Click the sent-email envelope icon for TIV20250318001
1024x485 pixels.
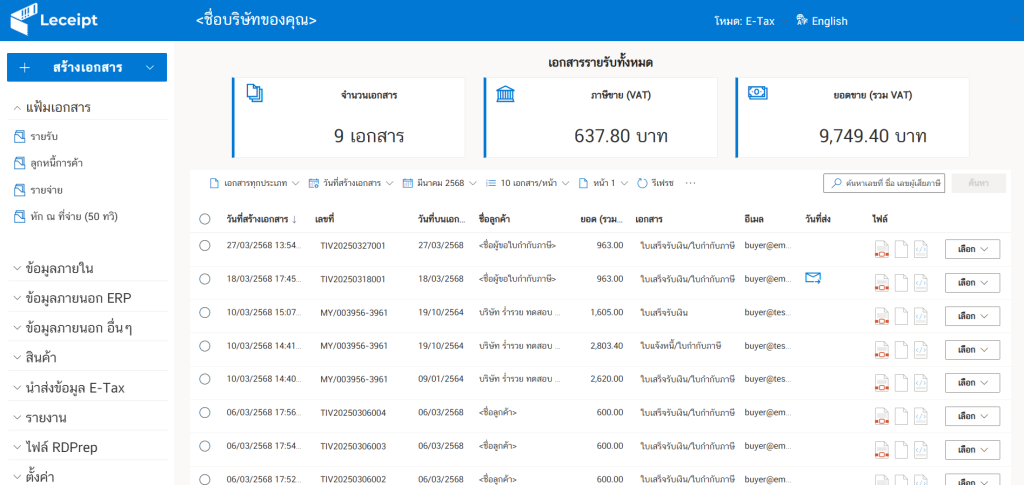click(812, 278)
